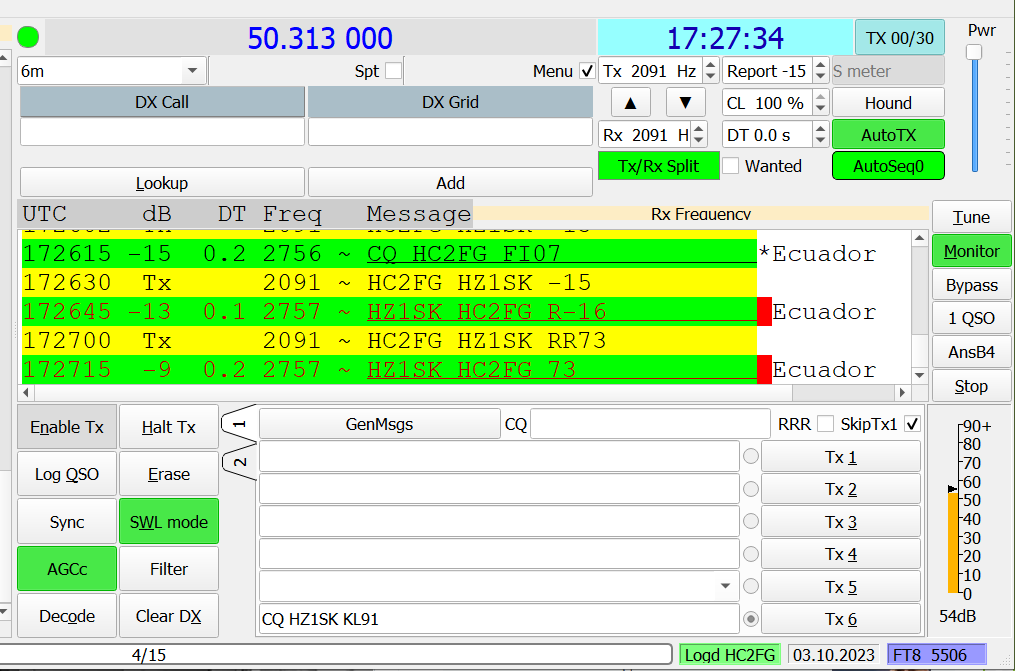The height and width of the screenshot is (671, 1015).
Task: Click the Bypass button
Action: [x=971, y=285]
